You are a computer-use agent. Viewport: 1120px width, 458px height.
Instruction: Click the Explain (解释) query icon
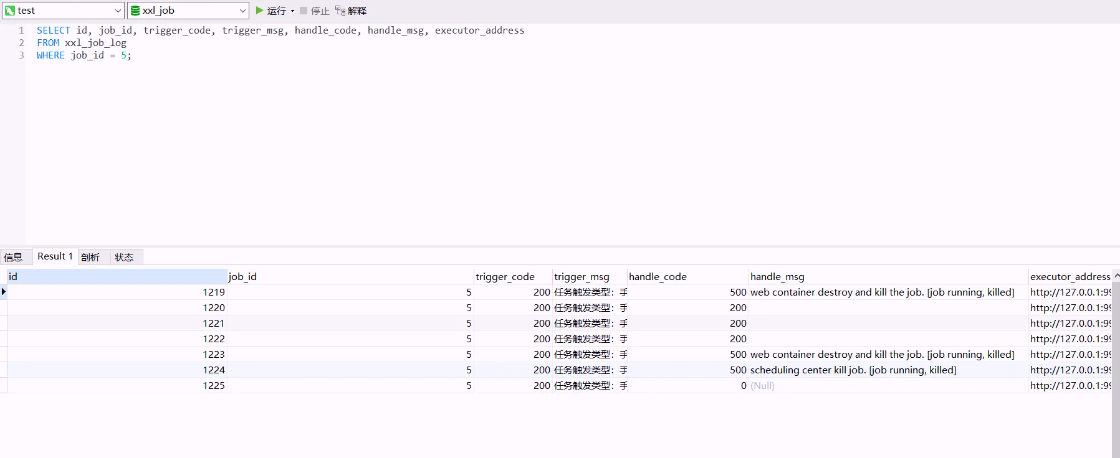point(340,11)
